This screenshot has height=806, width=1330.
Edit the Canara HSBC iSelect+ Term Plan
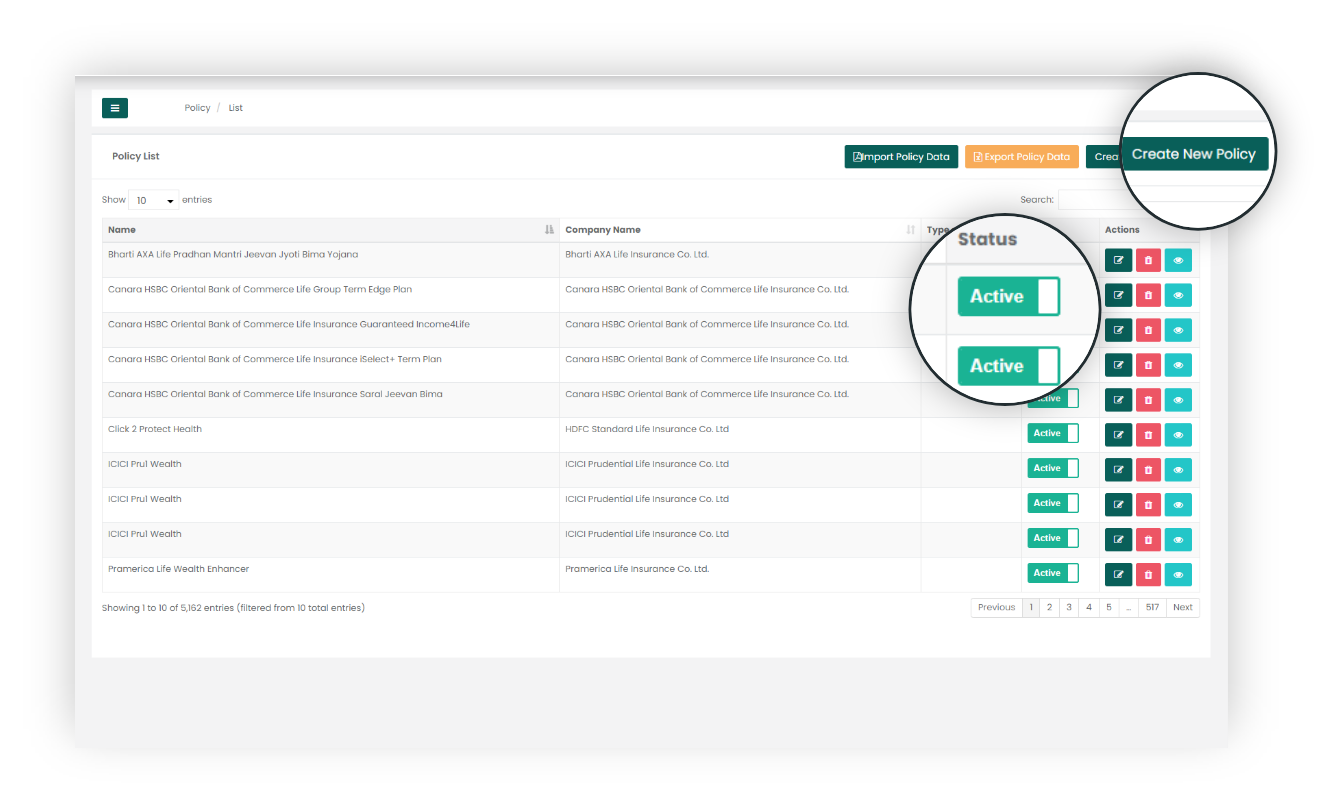click(x=1118, y=365)
